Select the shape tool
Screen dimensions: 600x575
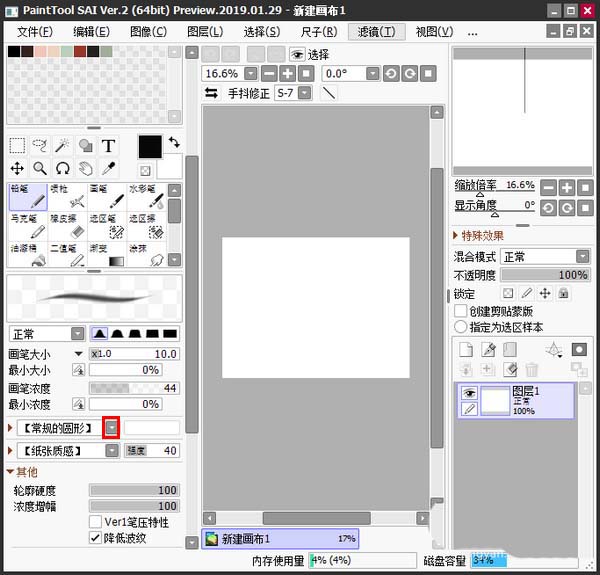point(85,146)
